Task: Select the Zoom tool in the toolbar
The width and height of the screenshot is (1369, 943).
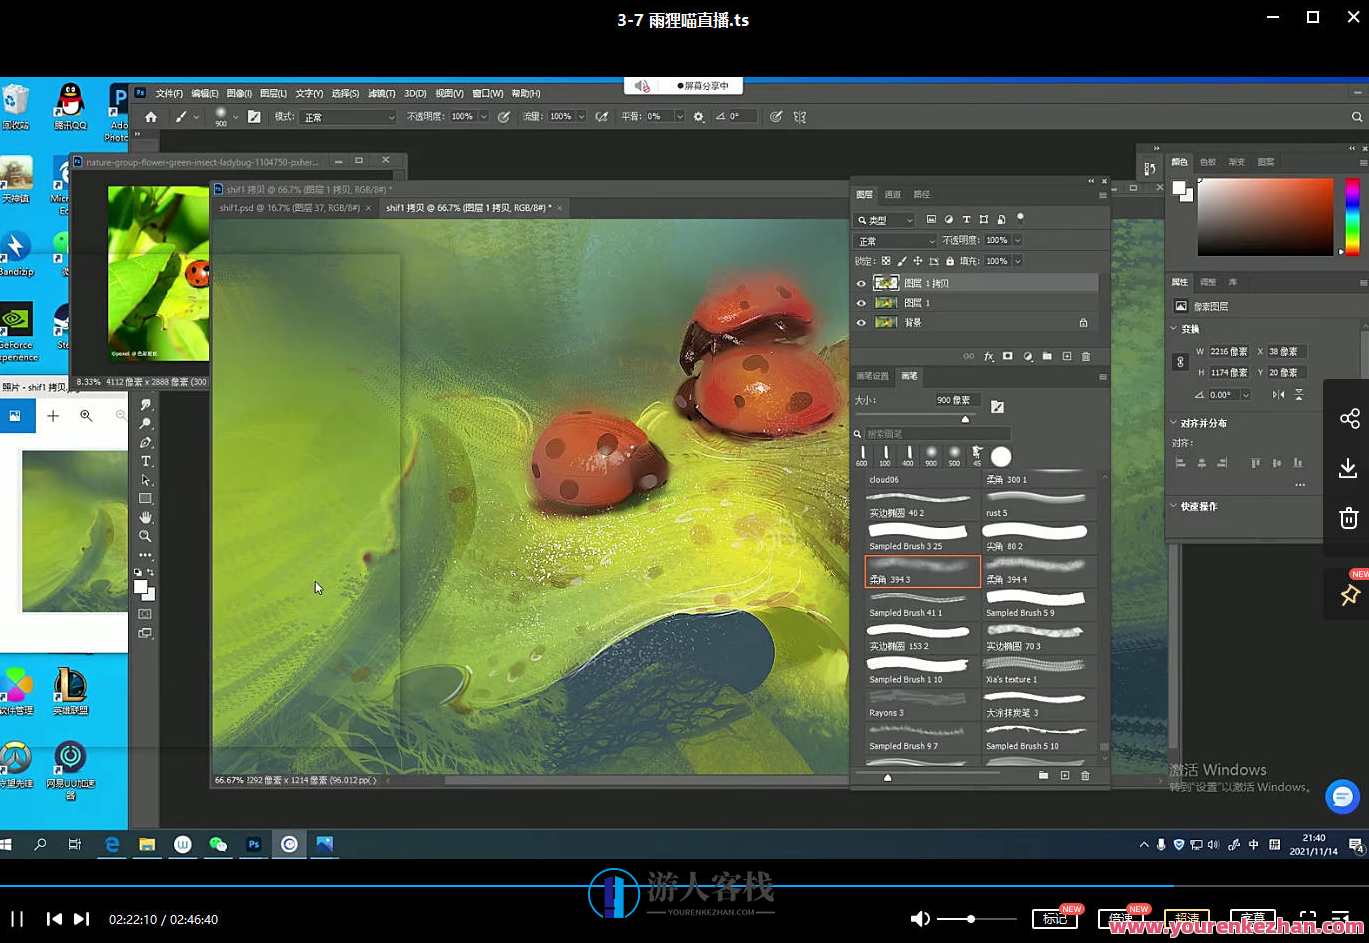Action: (146, 536)
